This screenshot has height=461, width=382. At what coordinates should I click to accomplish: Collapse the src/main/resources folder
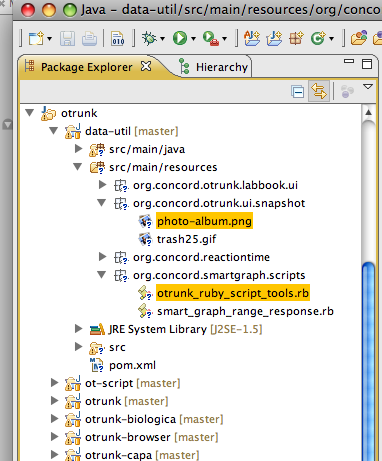coord(78,167)
